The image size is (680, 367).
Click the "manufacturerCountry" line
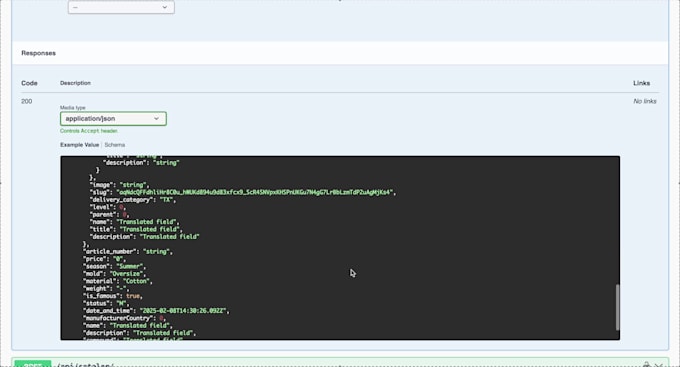click(x=124, y=318)
